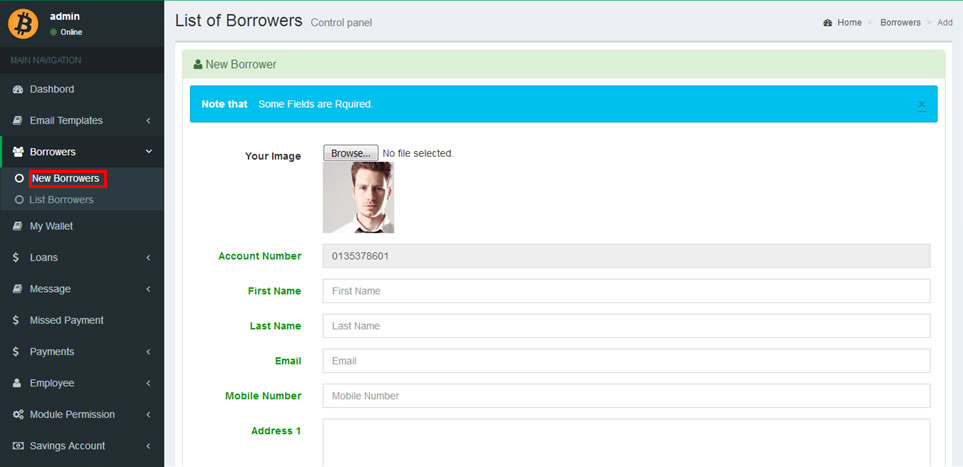This screenshot has height=467, width=963.
Task: Select the New Borrowers circle bullet
Action: [x=19, y=179]
